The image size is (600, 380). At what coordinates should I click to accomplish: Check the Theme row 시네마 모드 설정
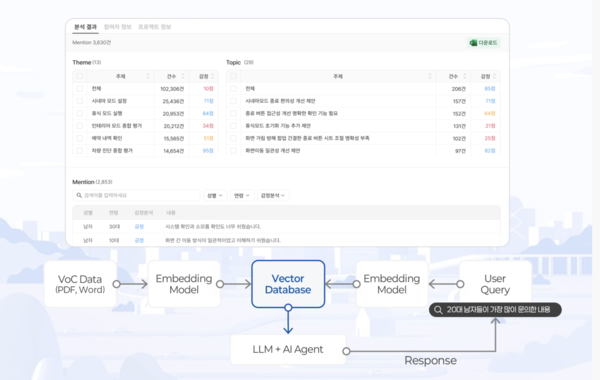point(80,101)
